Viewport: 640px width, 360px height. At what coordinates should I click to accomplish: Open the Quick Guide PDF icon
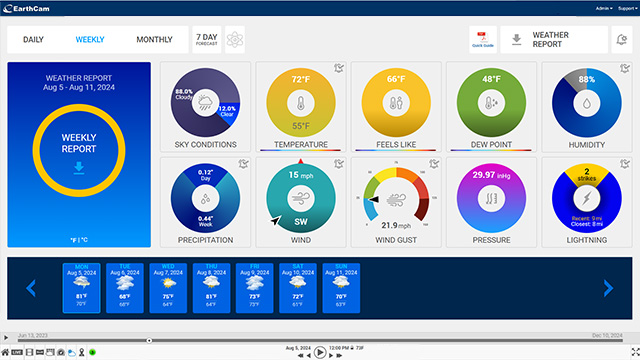tap(483, 40)
